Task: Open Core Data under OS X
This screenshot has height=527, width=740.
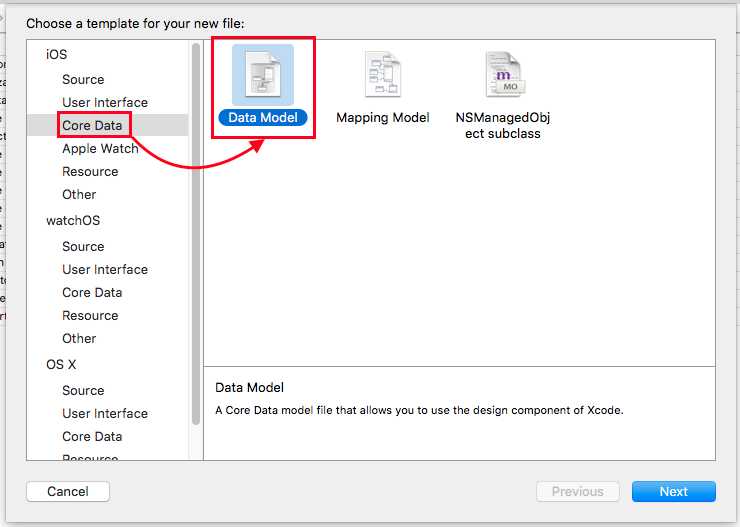Action: (x=92, y=436)
